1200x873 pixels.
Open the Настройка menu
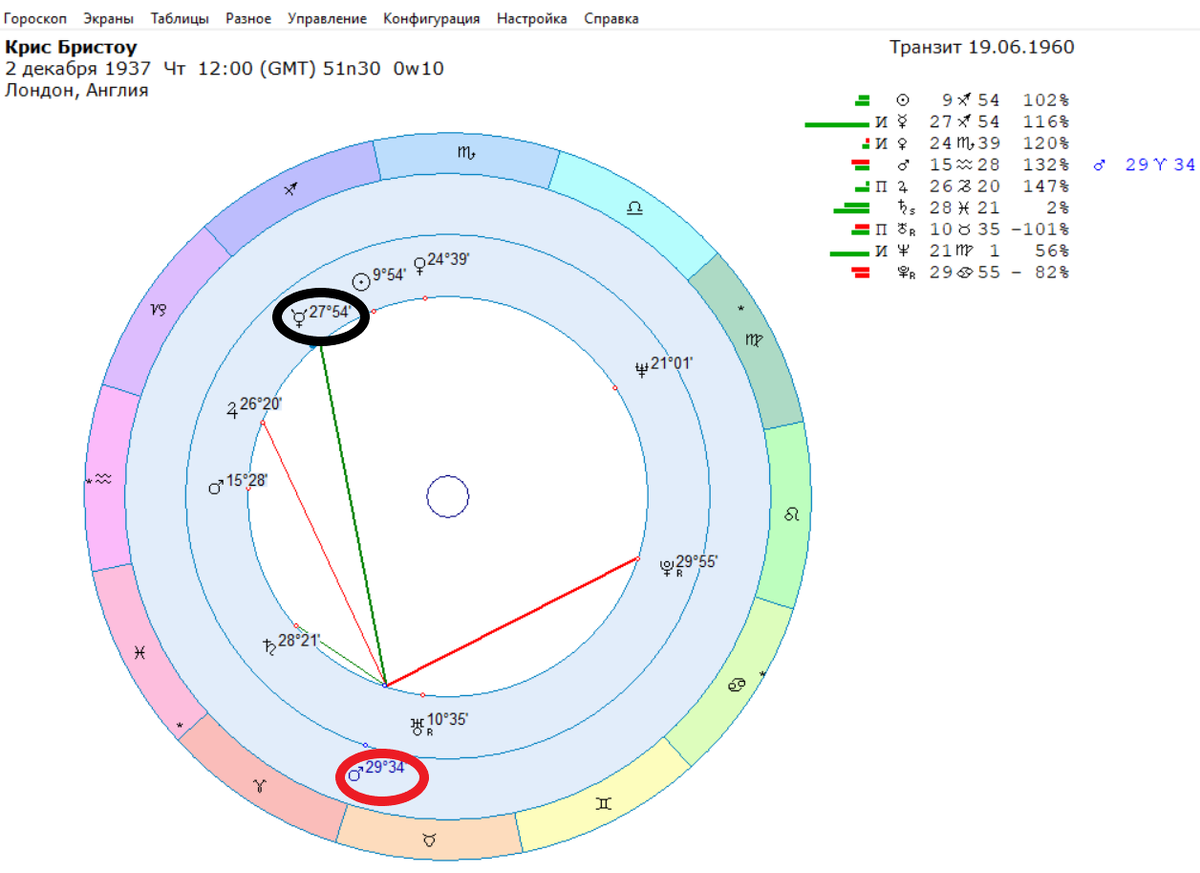[532, 19]
